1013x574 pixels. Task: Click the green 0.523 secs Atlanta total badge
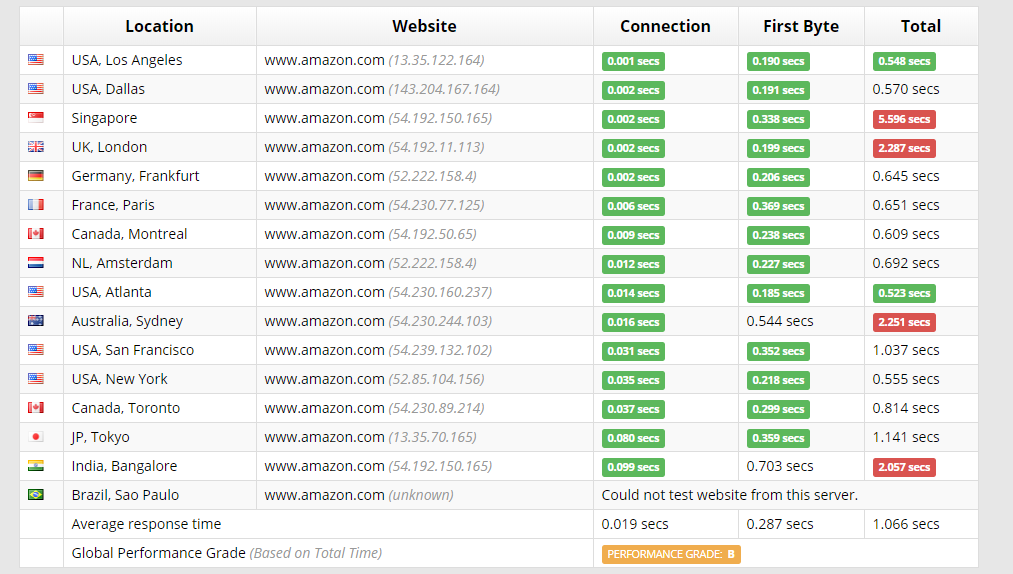[x=904, y=293]
